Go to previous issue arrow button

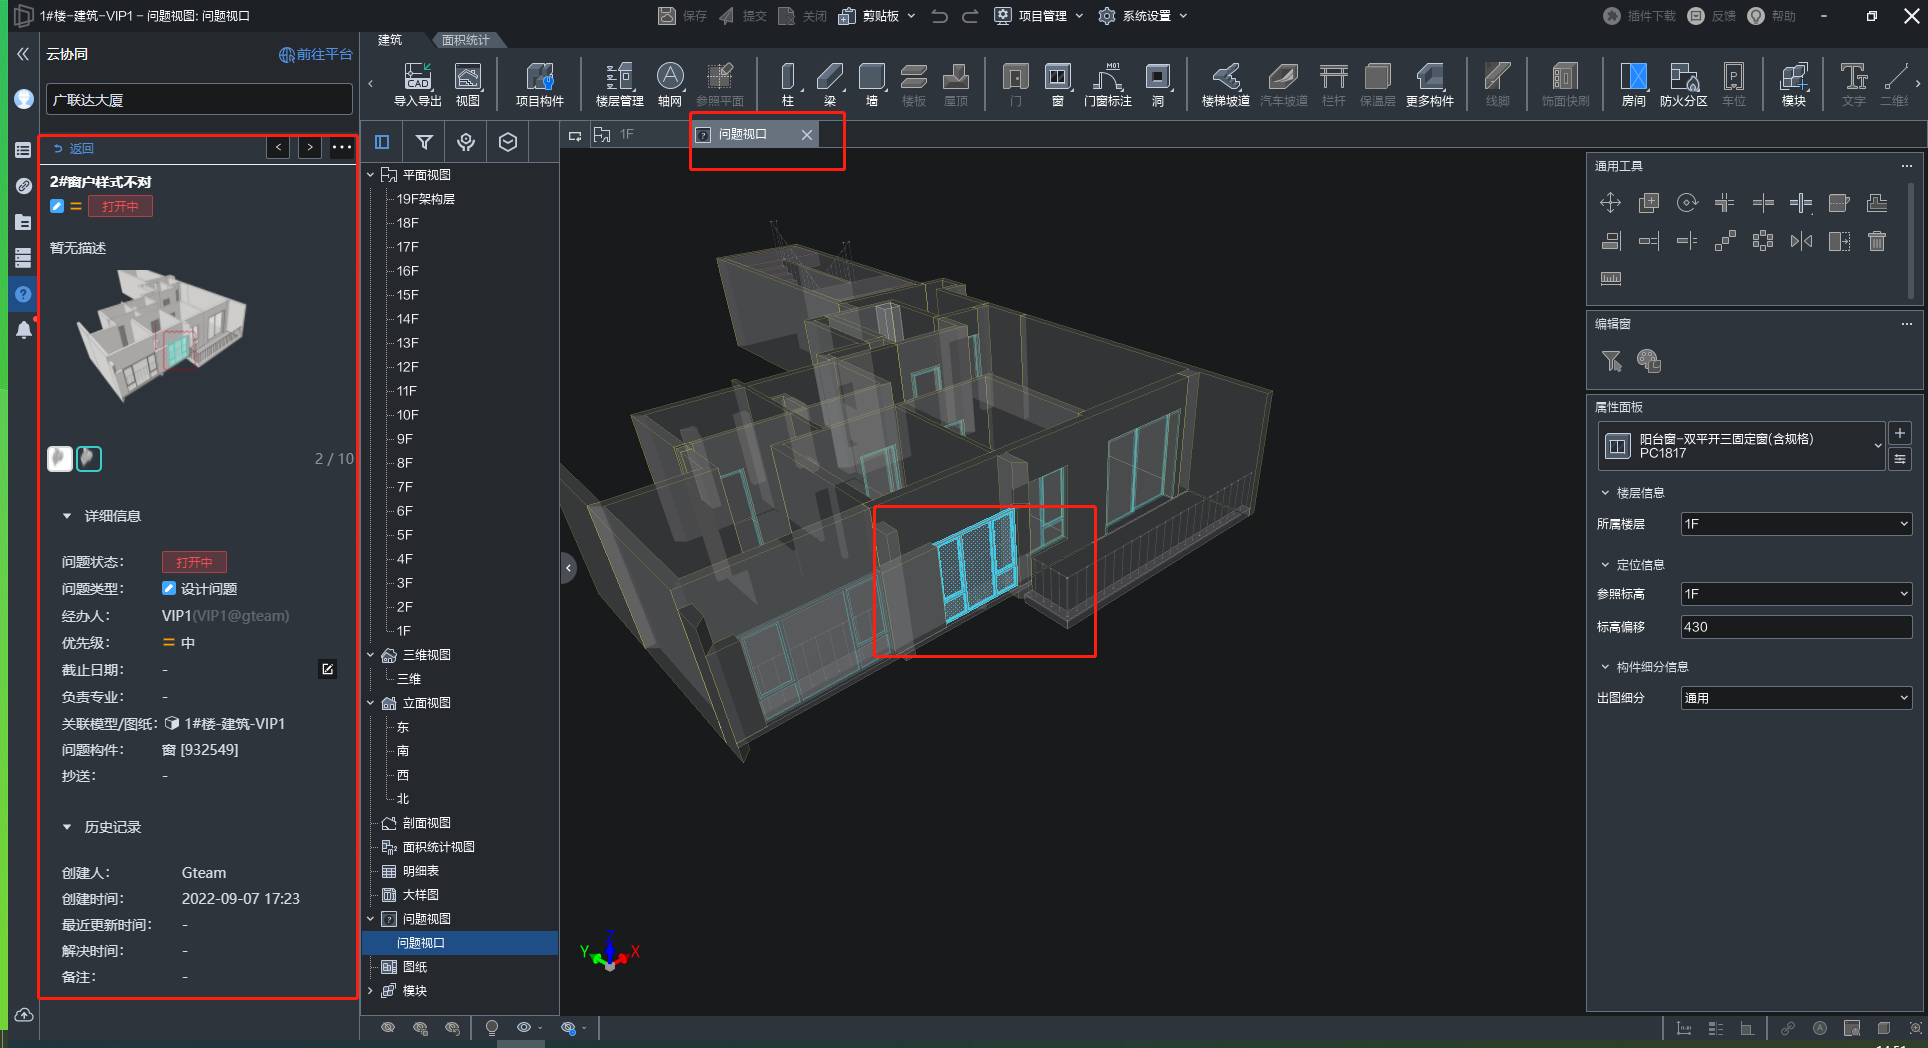[x=279, y=148]
